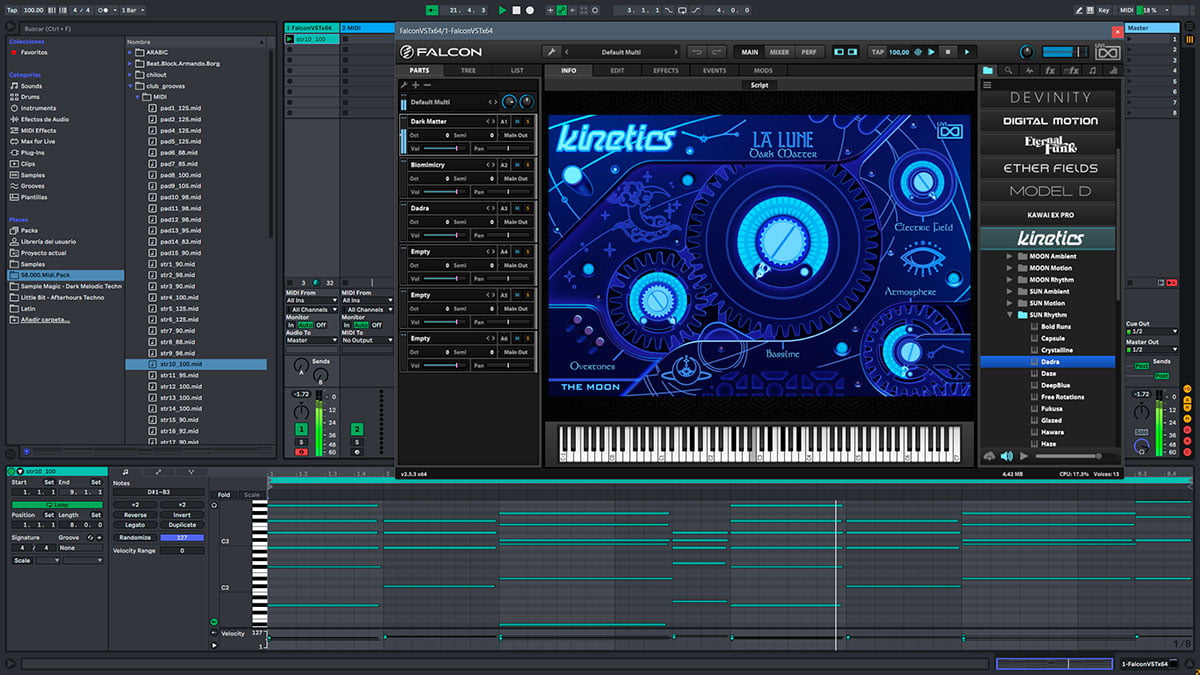Switch to the LIST tab in Falcon

coord(516,71)
